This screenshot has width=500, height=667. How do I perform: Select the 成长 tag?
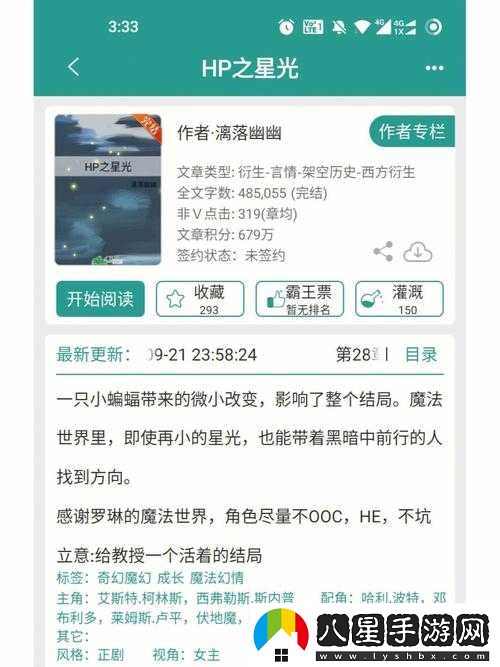170,578
